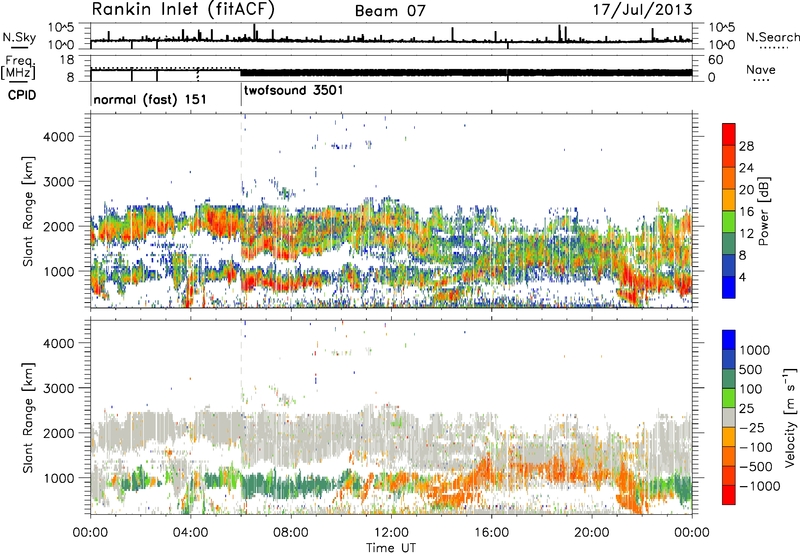Click the '18' frequency axis tick
Screen dimensions: 800x554
click(x=66, y=60)
